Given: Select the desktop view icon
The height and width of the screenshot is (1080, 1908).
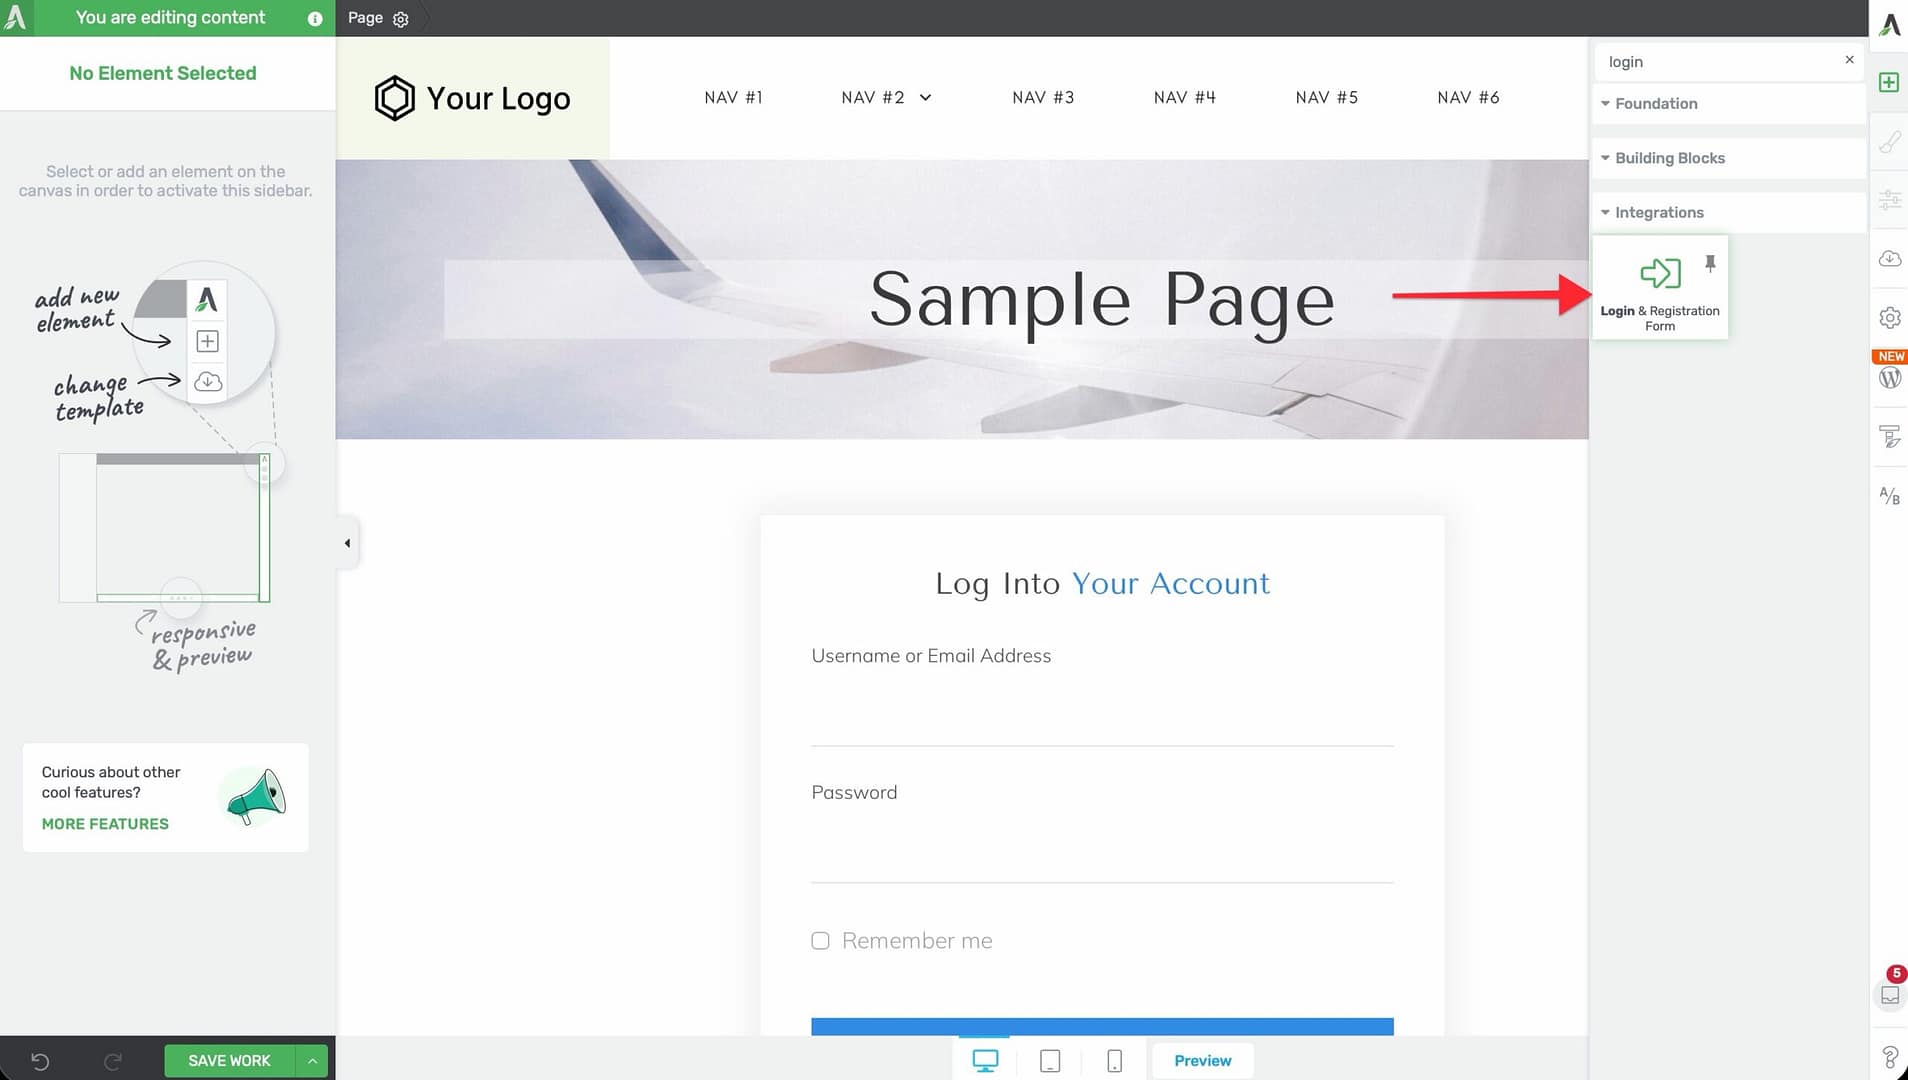Looking at the screenshot, I should pos(985,1061).
